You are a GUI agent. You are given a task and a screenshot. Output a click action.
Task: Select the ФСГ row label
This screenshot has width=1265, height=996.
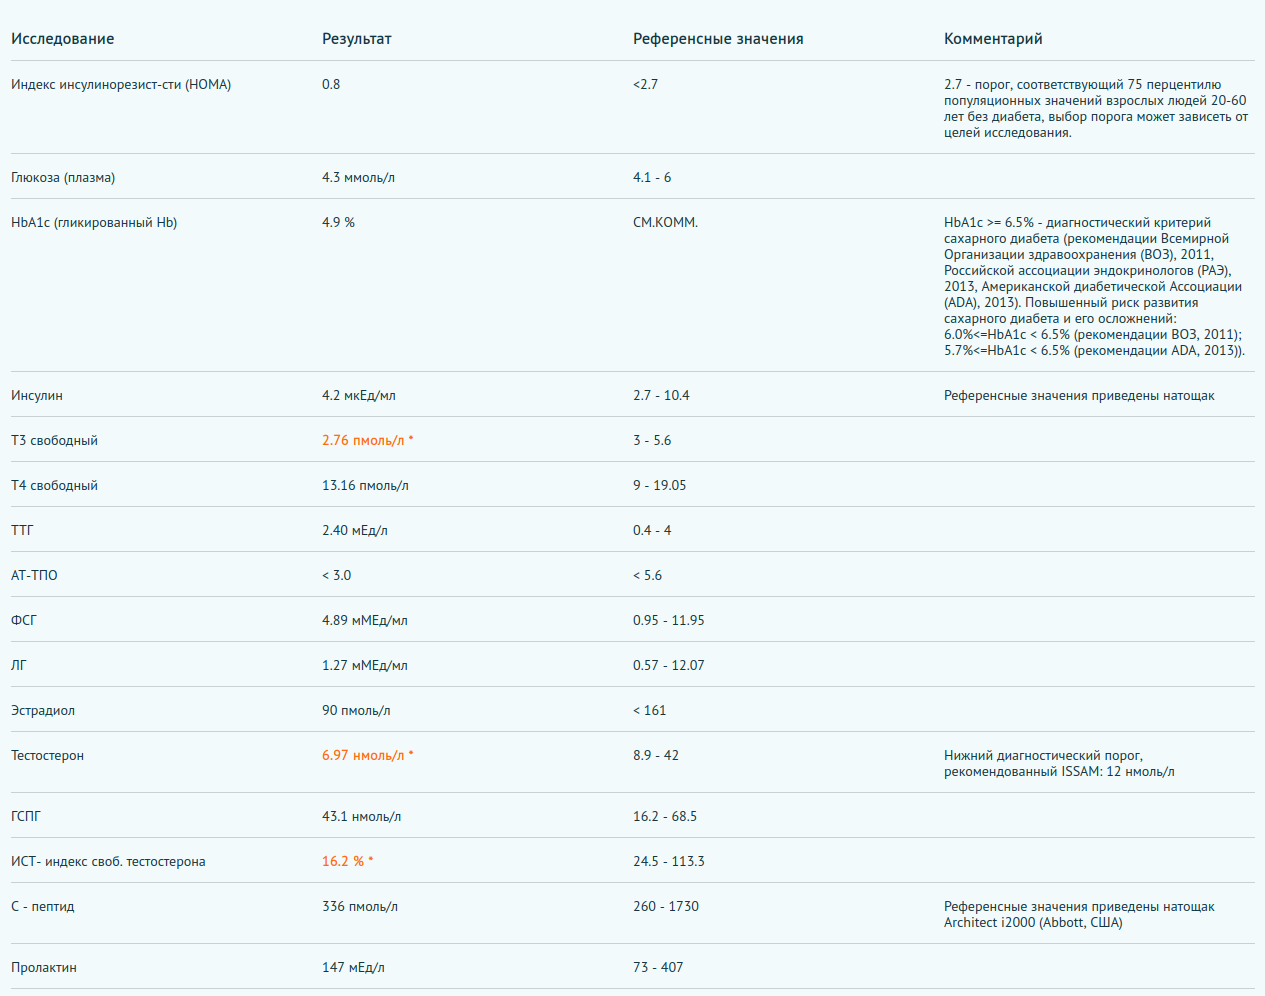click(x=24, y=621)
